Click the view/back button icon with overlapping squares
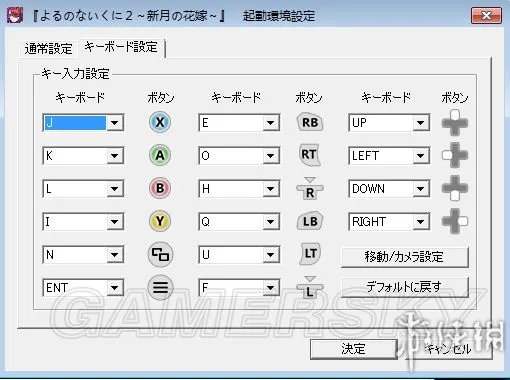The image size is (510, 380). click(160, 254)
